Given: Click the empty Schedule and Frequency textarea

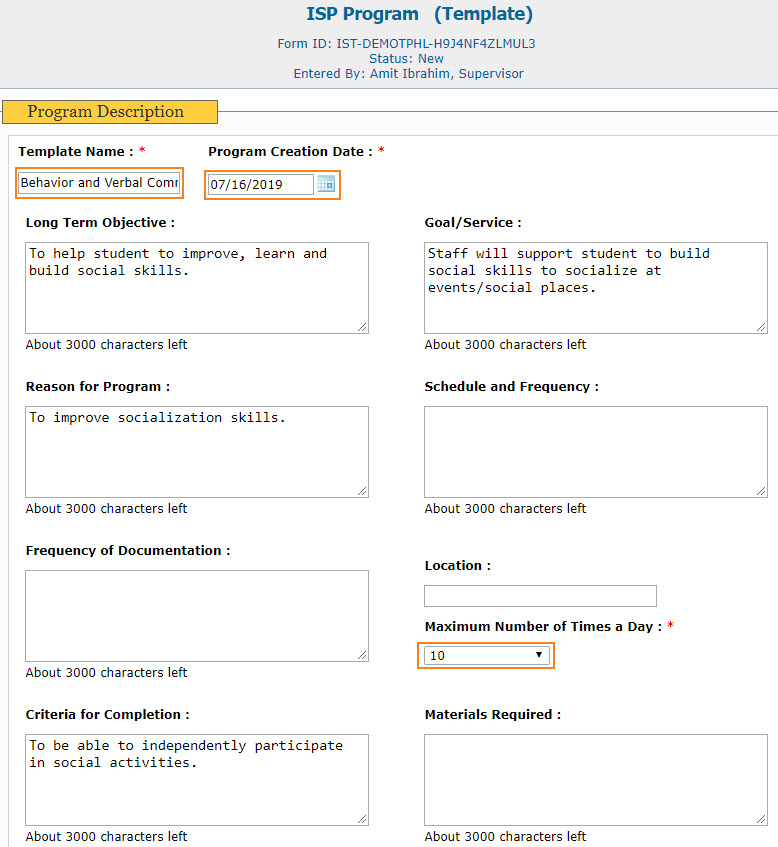Looking at the screenshot, I should 596,452.
